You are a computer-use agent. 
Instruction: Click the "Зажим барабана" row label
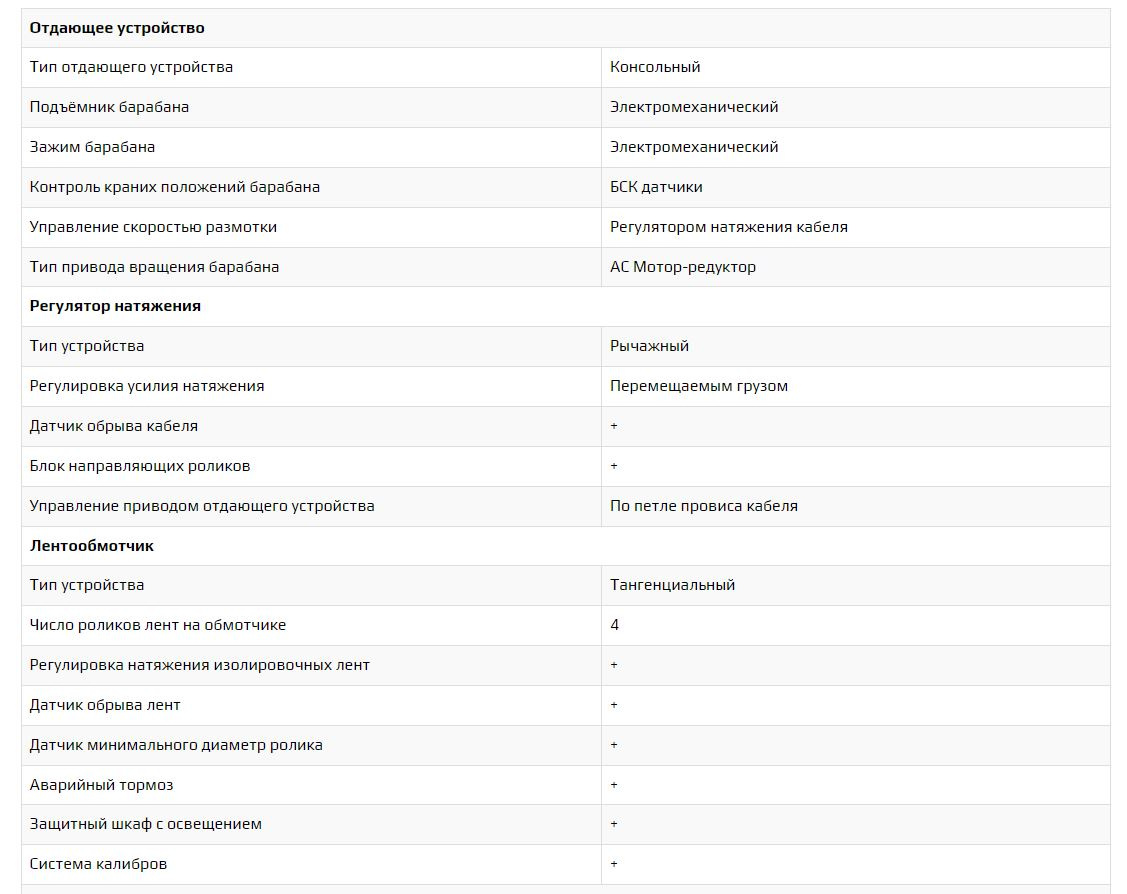[92, 147]
